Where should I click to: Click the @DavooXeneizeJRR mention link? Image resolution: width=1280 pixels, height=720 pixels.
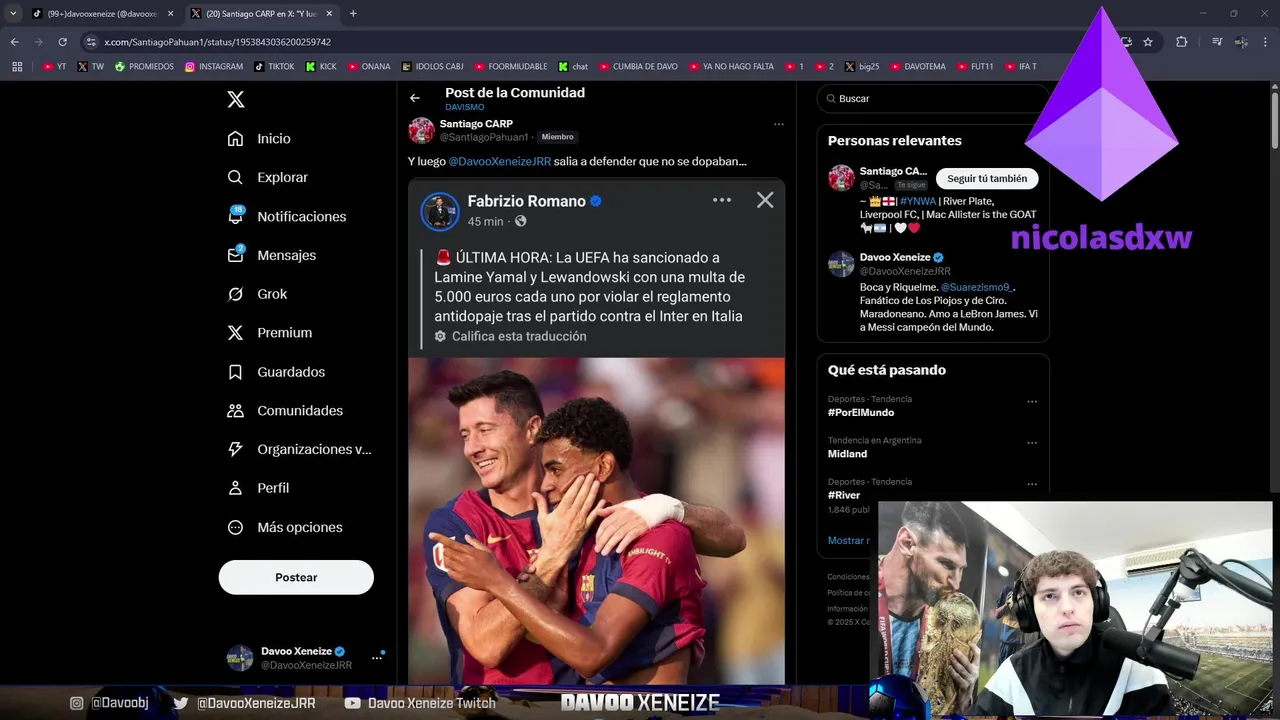499,161
